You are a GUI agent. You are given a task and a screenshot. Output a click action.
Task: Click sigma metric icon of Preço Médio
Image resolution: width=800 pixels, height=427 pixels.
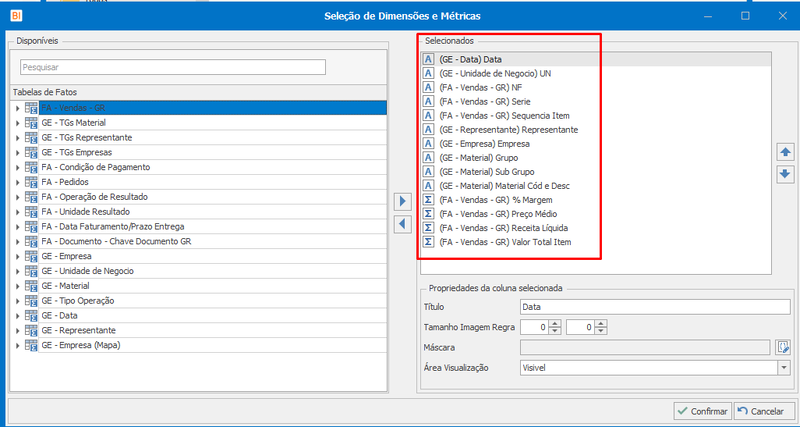pyautogui.click(x=429, y=214)
